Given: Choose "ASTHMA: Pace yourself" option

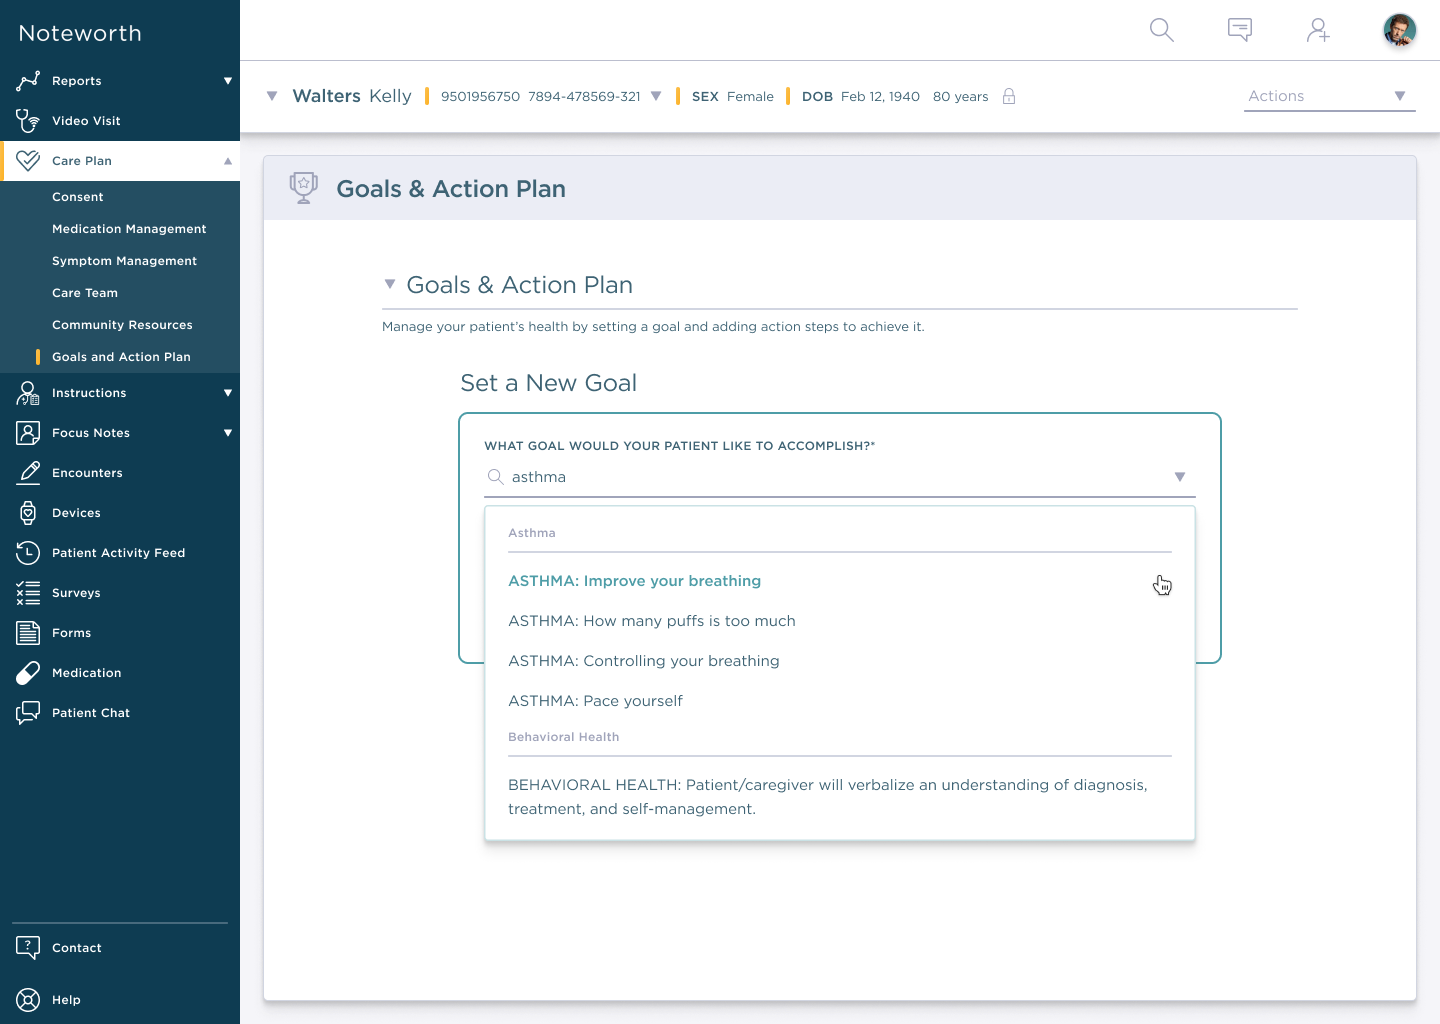Looking at the screenshot, I should point(595,701).
